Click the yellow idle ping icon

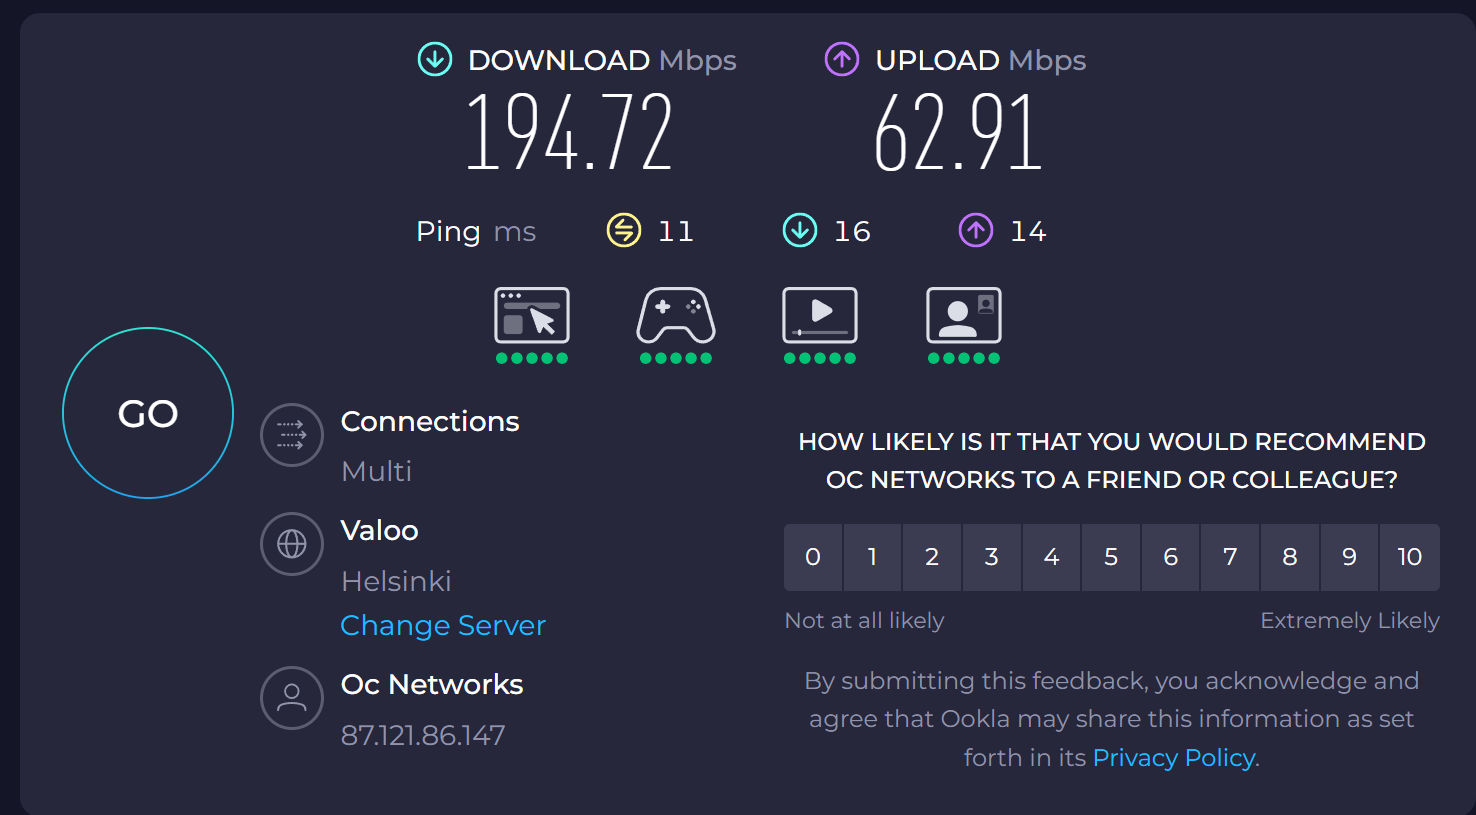pos(624,231)
